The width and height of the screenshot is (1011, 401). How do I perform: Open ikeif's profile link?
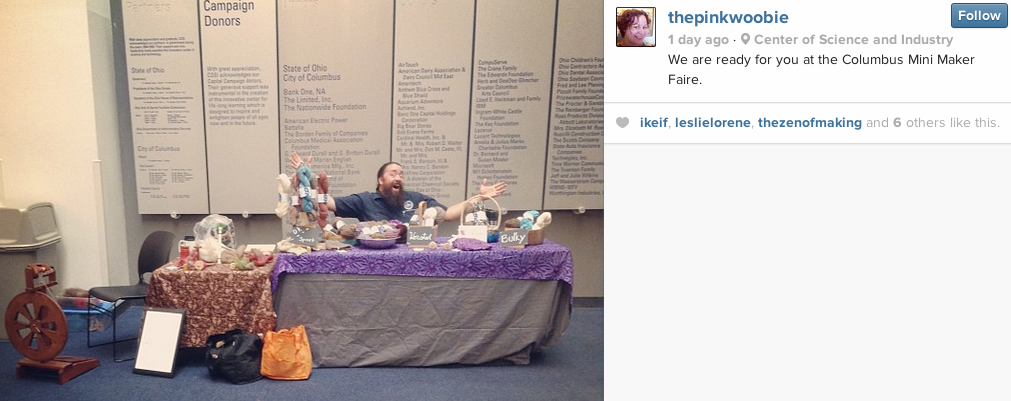pyautogui.click(x=654, y=122)
